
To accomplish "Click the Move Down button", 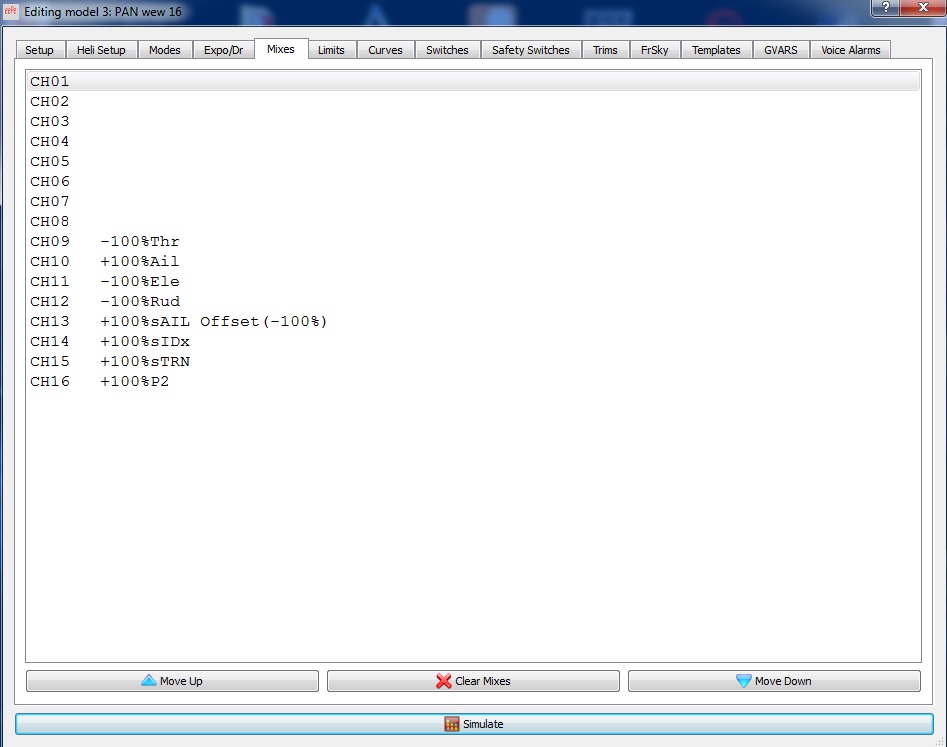I will pos(773,681).
